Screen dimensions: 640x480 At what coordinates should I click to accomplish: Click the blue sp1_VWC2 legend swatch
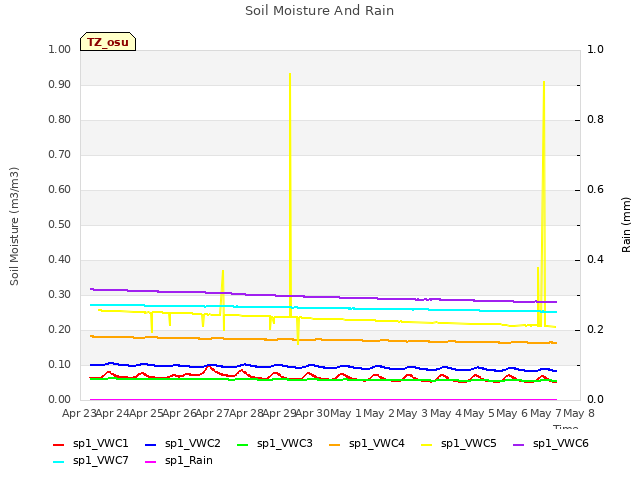(x=151, y=445)
